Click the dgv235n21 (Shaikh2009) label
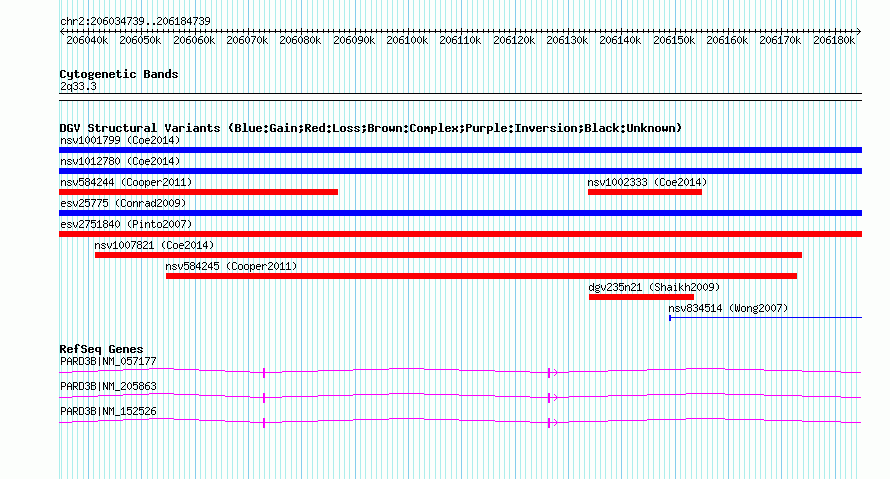Image resolution: width=890 pixels, height=479 pixels. pyautogui.click(x=654, y=287)
